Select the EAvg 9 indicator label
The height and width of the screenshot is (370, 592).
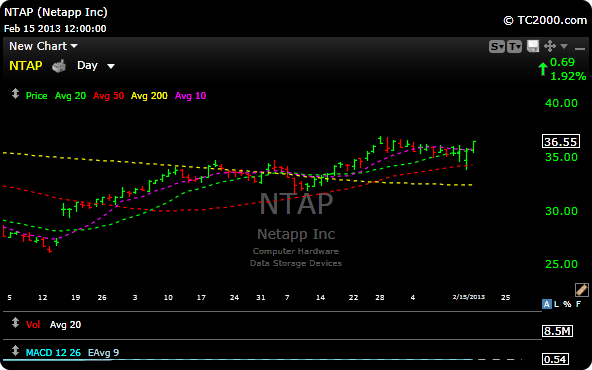(103, 353)
